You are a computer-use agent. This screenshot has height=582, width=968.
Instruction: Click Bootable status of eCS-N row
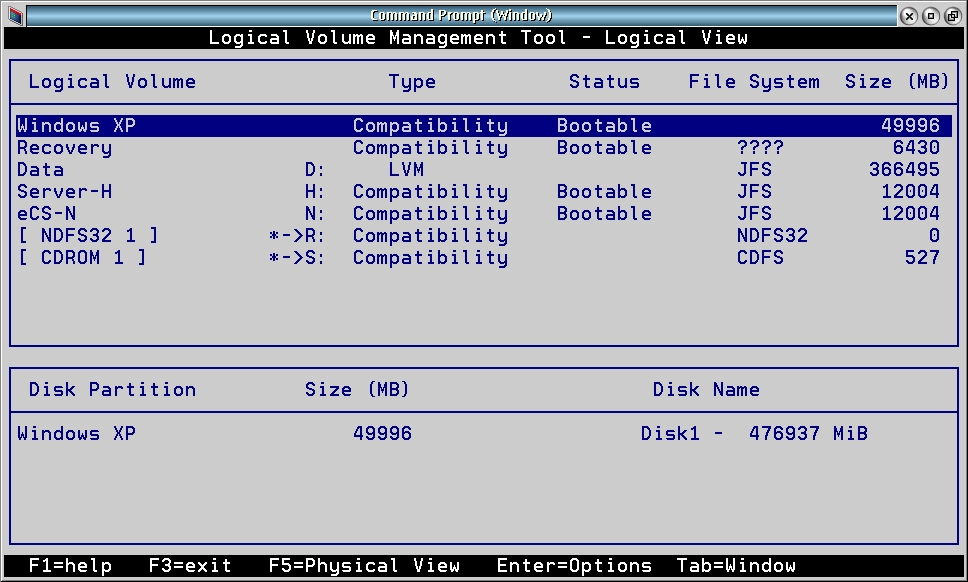click(604, 214)
